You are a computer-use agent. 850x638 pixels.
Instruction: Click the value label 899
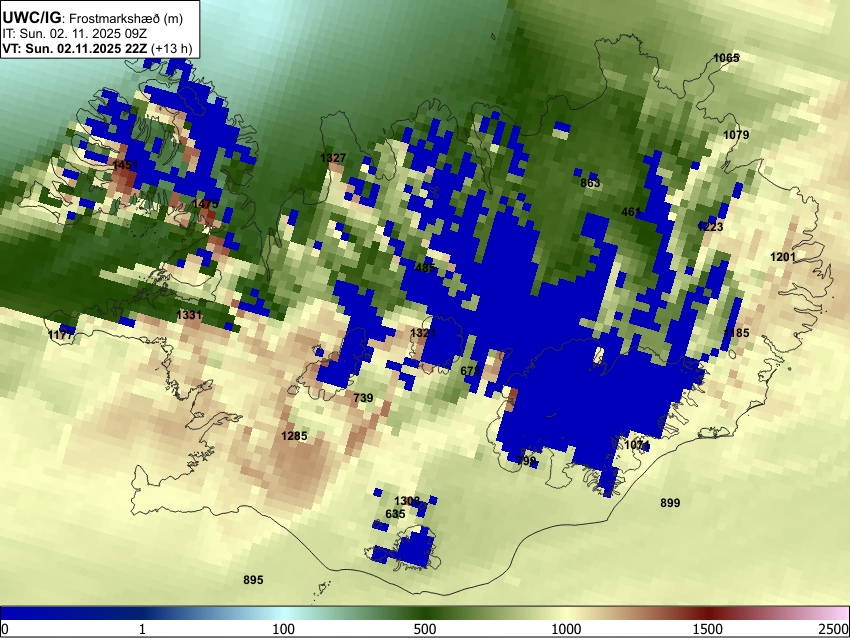point(670,503)
